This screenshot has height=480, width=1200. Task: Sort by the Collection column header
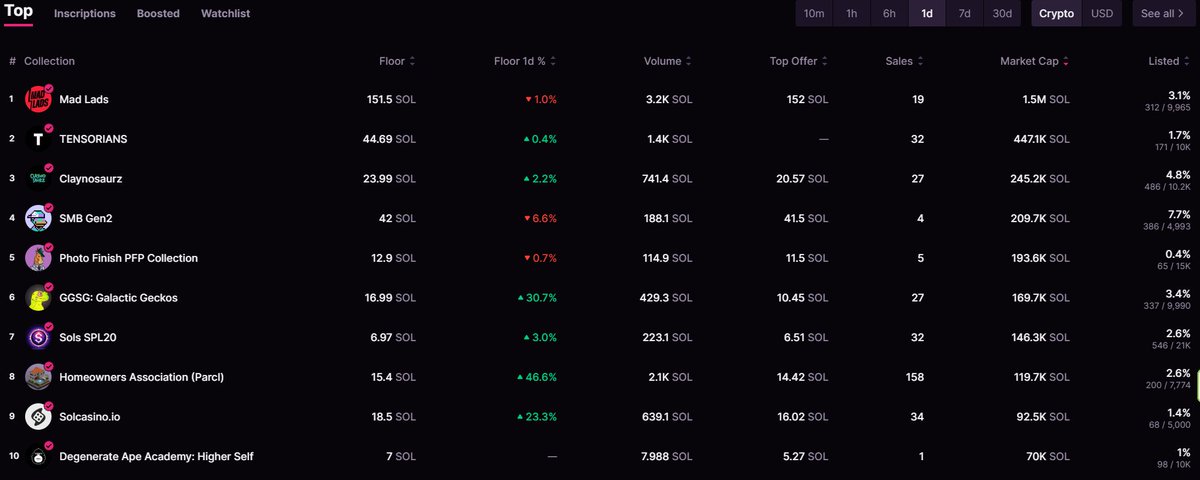(49, 61)
